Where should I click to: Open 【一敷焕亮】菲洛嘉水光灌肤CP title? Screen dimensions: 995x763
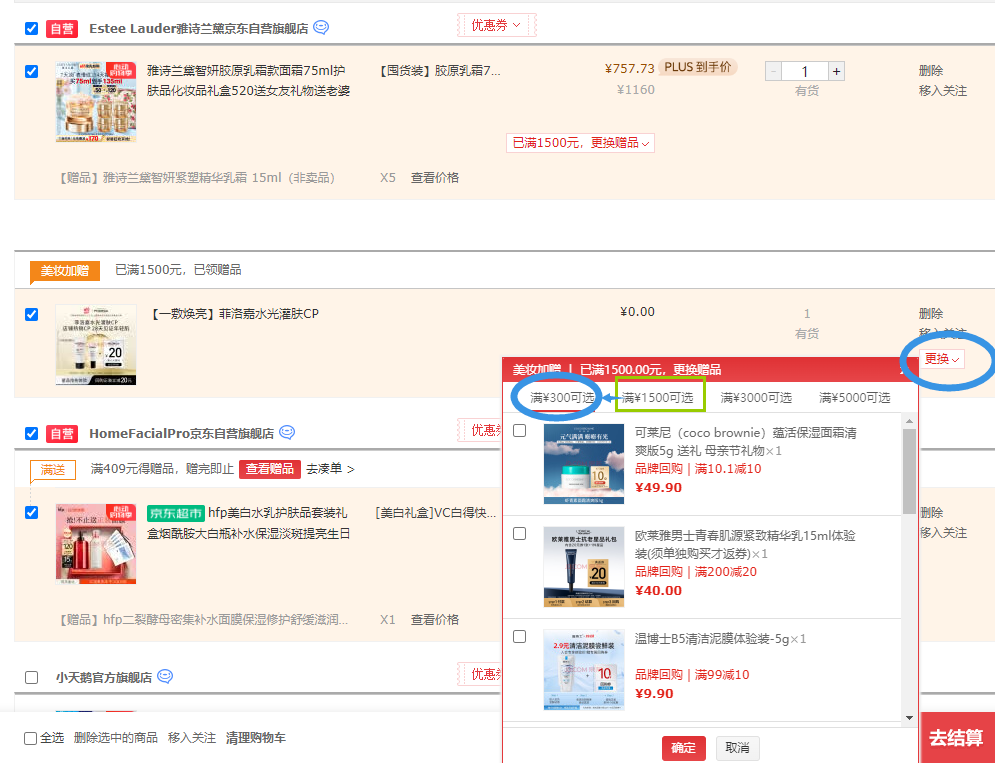pos(234,314)
